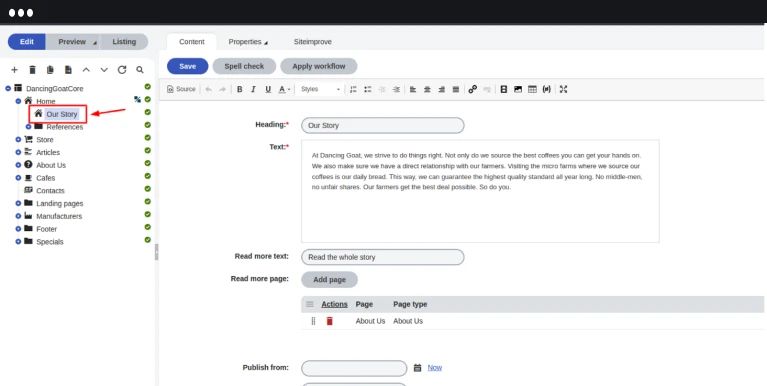Viewport: 767px width, 386px height.
Task: Refresh the content tree
Action: click(122, 70)
